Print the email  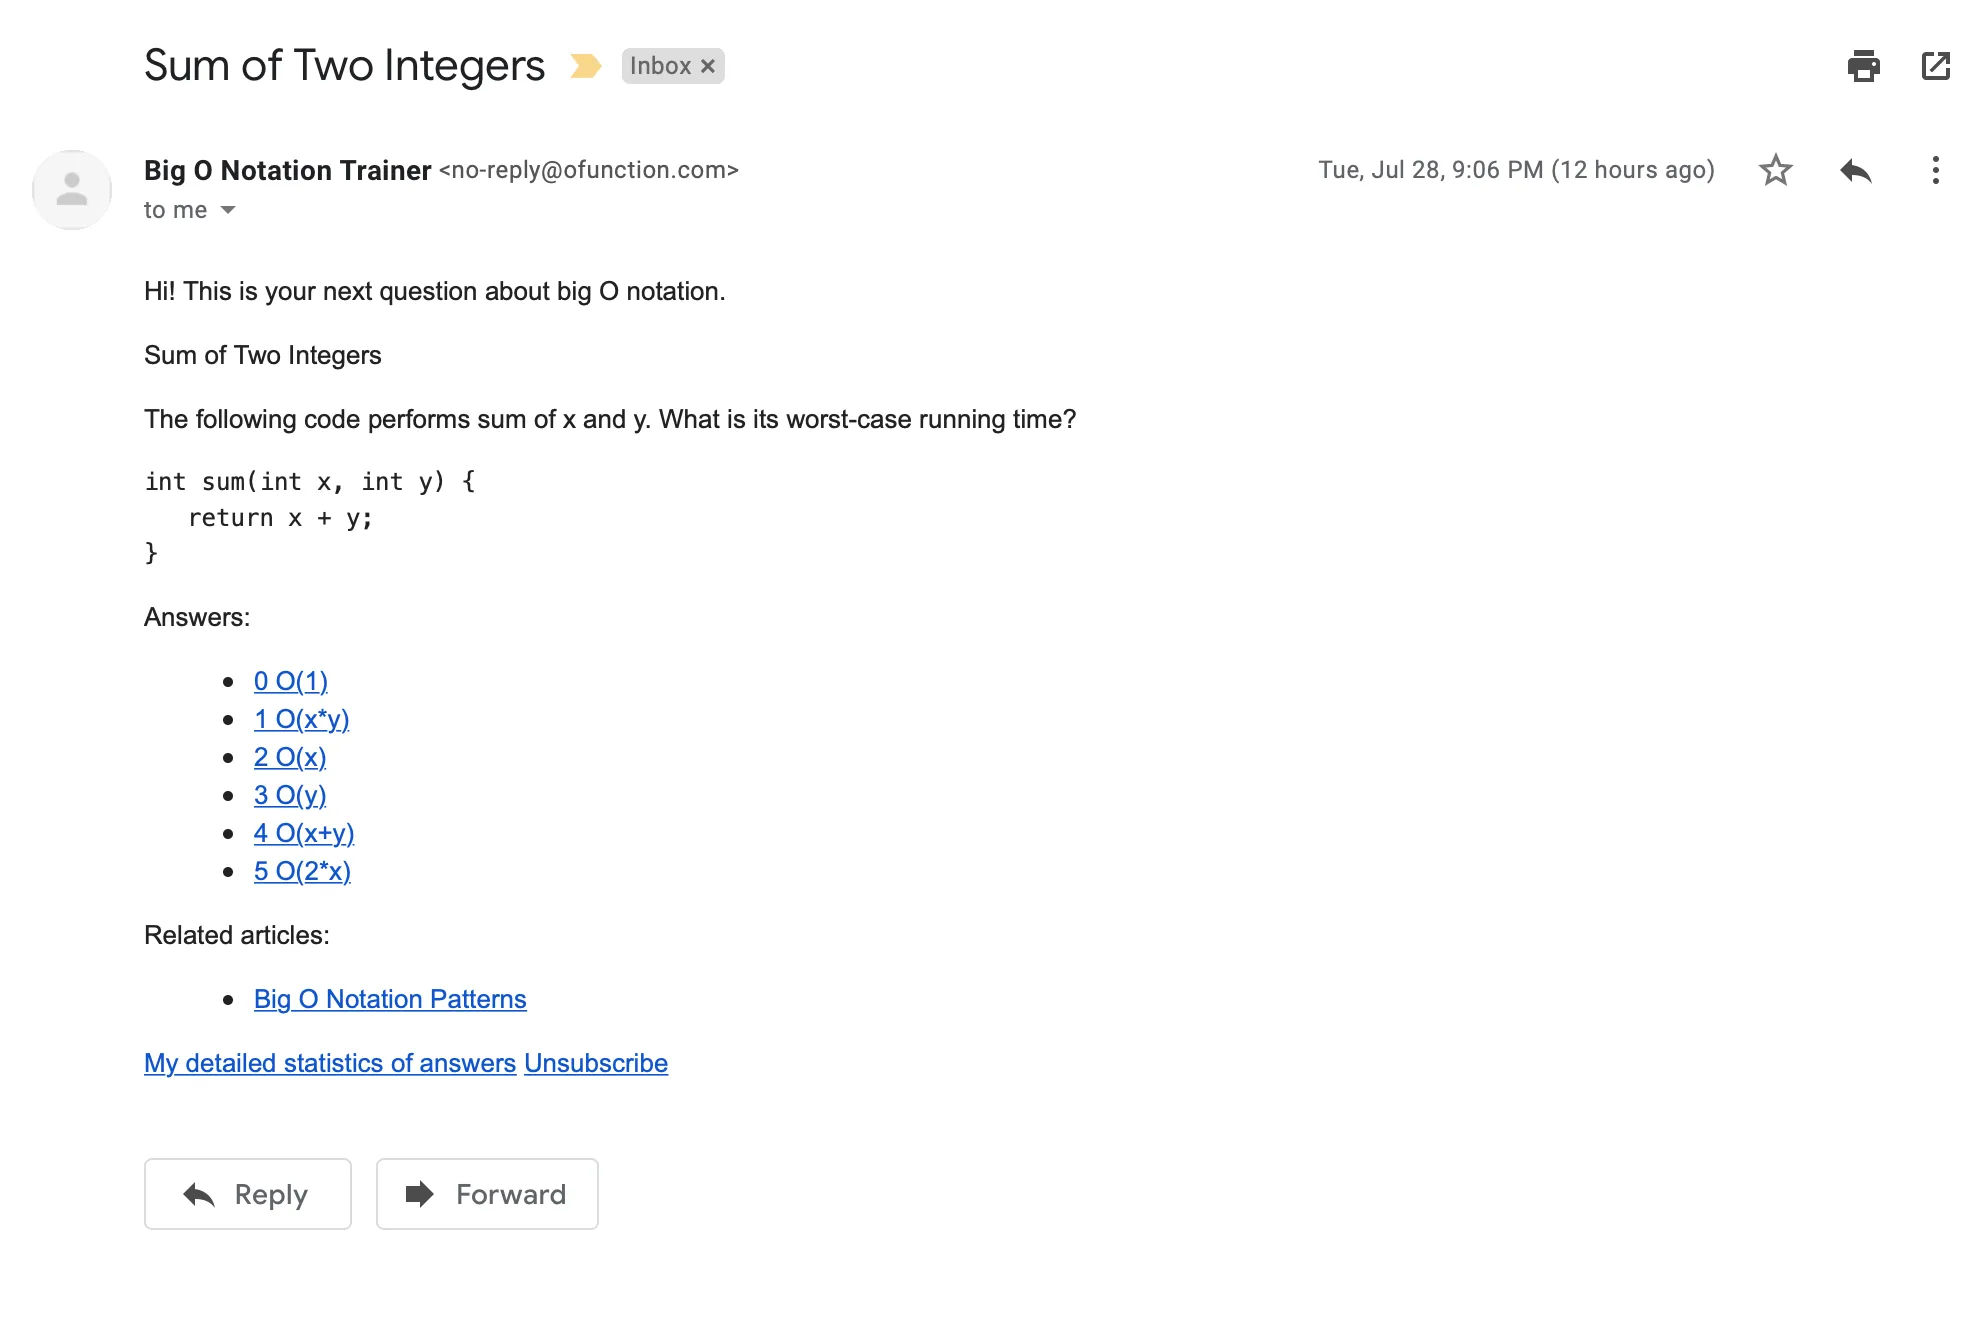pos(1862,66)
